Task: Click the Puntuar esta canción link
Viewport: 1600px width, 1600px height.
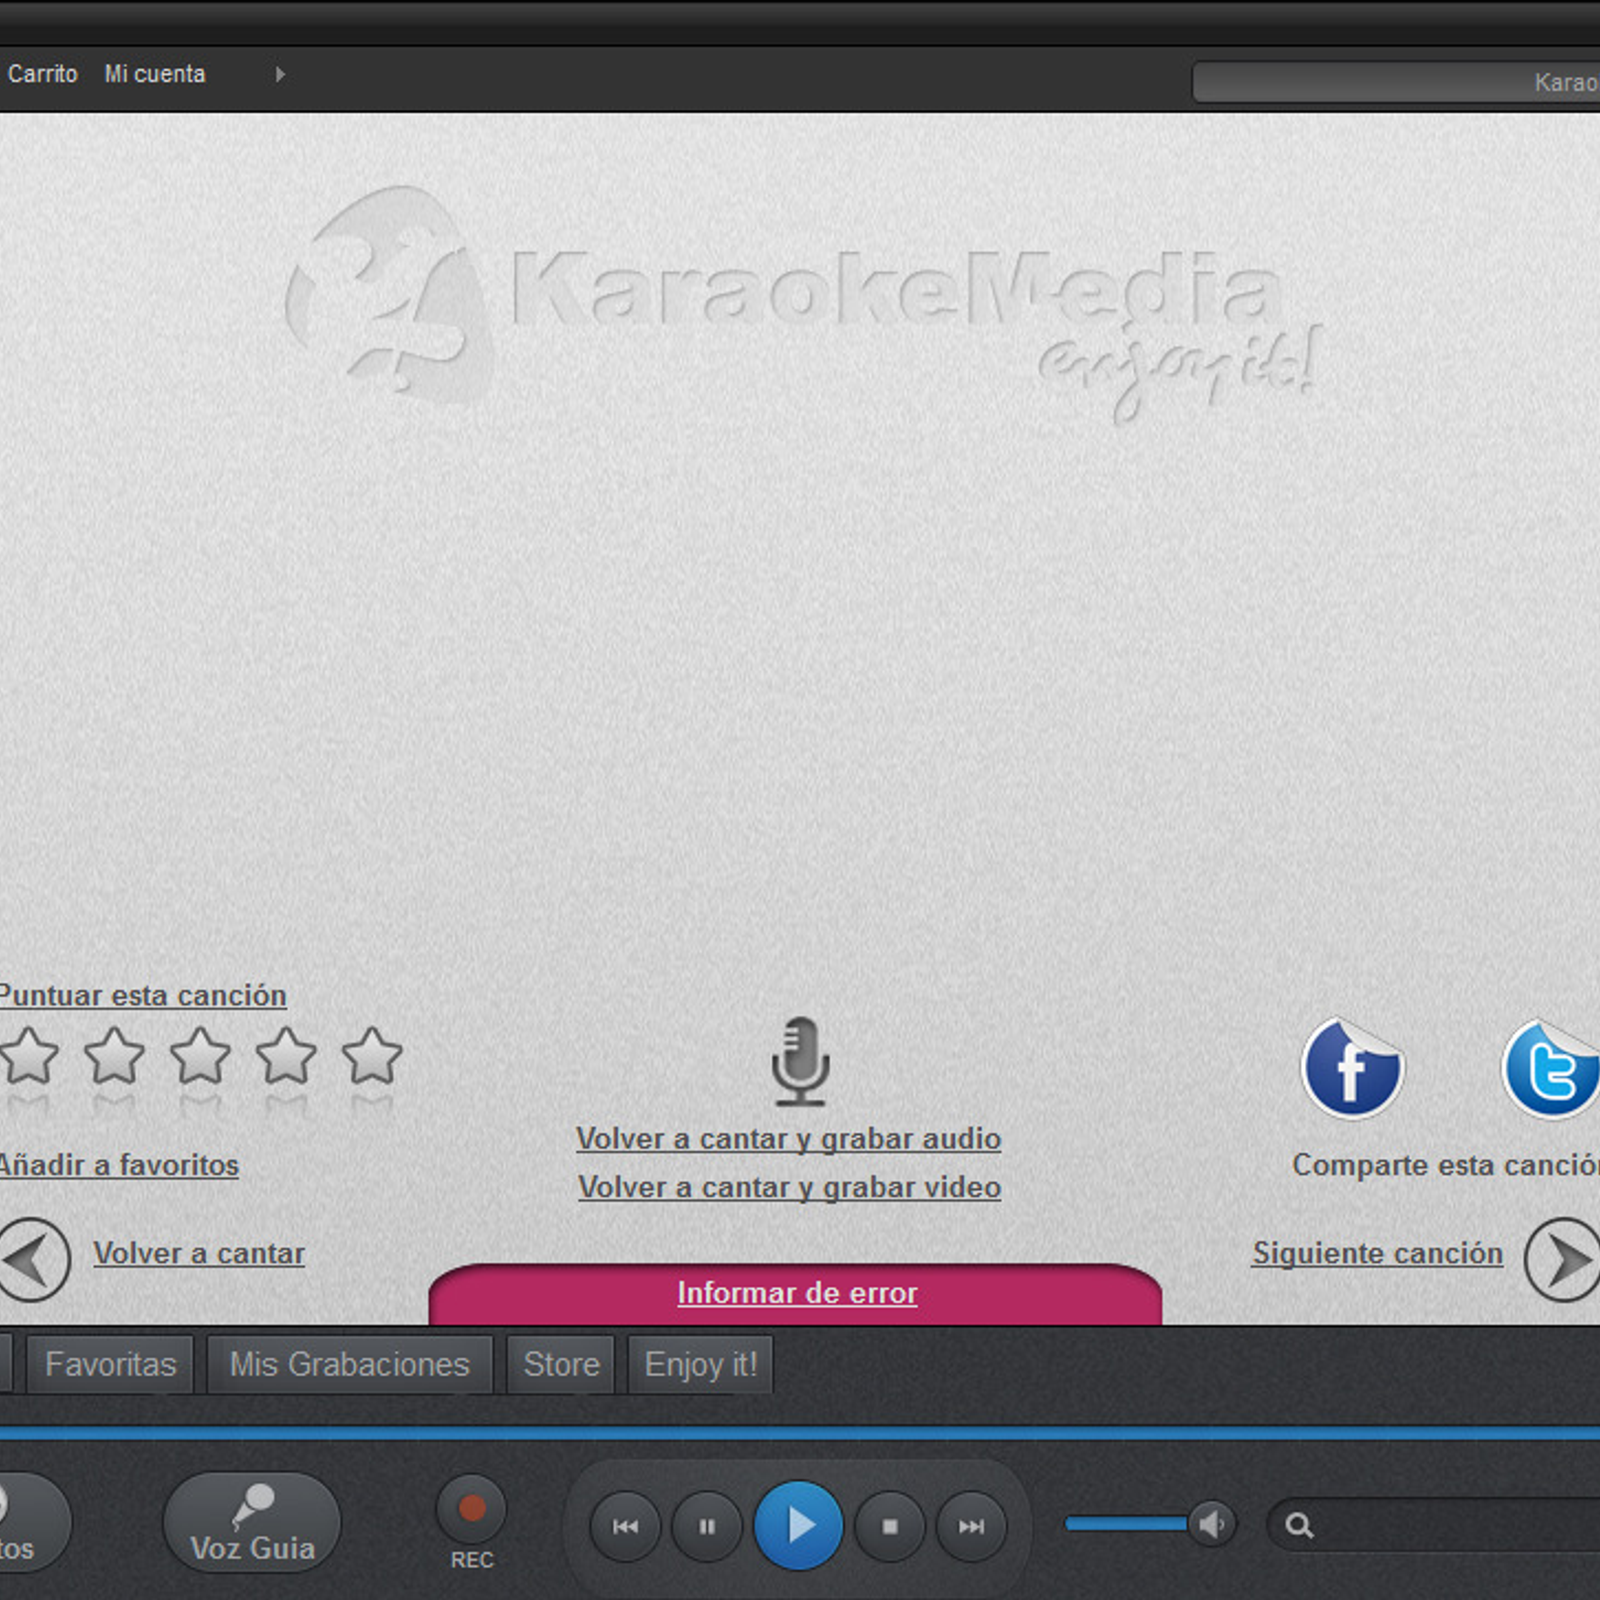Action: (142, 996)
